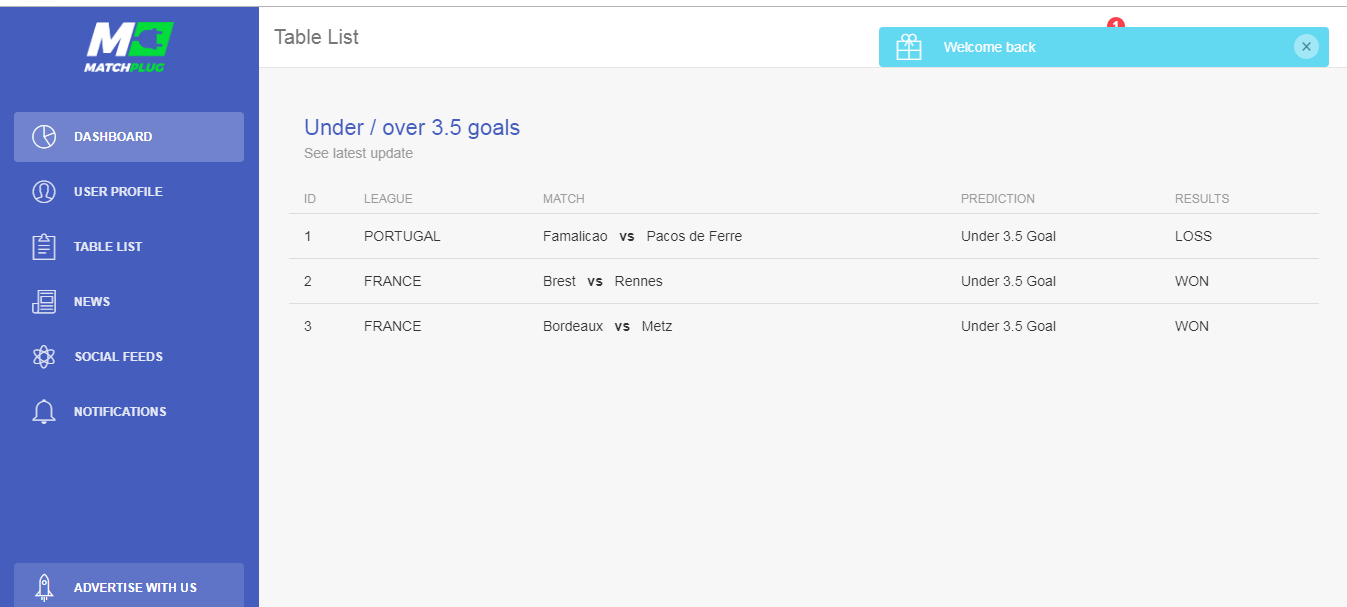
Task: Click WON result for Bordeaux match
Action: coord(1192,326)
